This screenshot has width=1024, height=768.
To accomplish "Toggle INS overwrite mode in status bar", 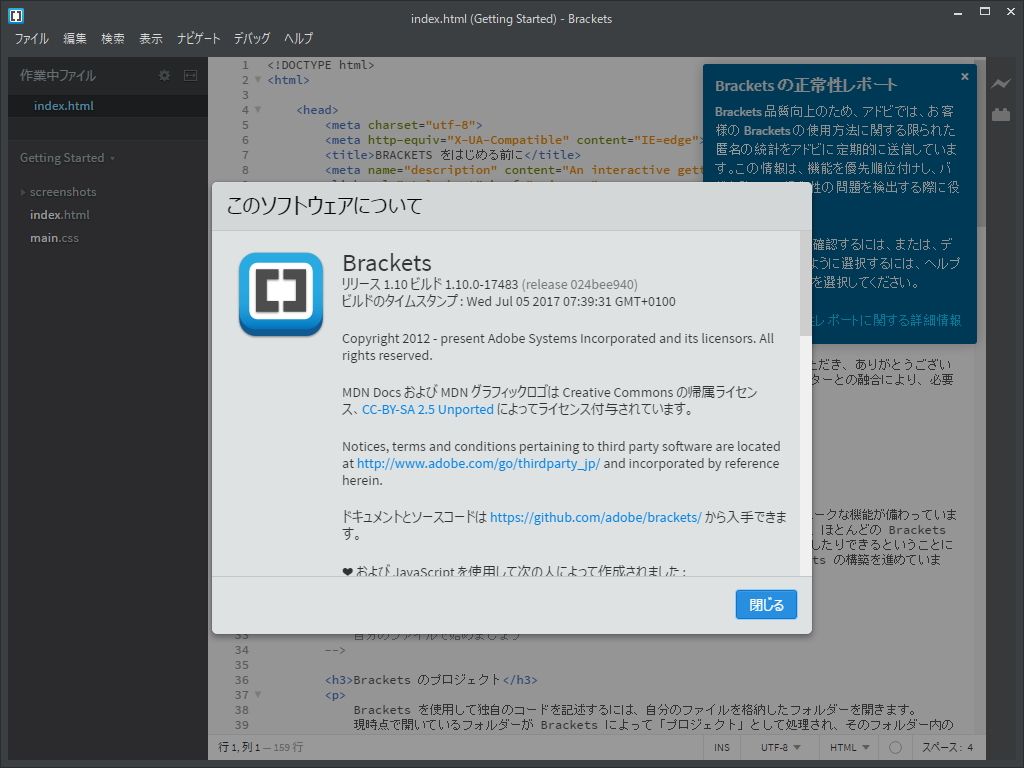I will click(722, 747).
